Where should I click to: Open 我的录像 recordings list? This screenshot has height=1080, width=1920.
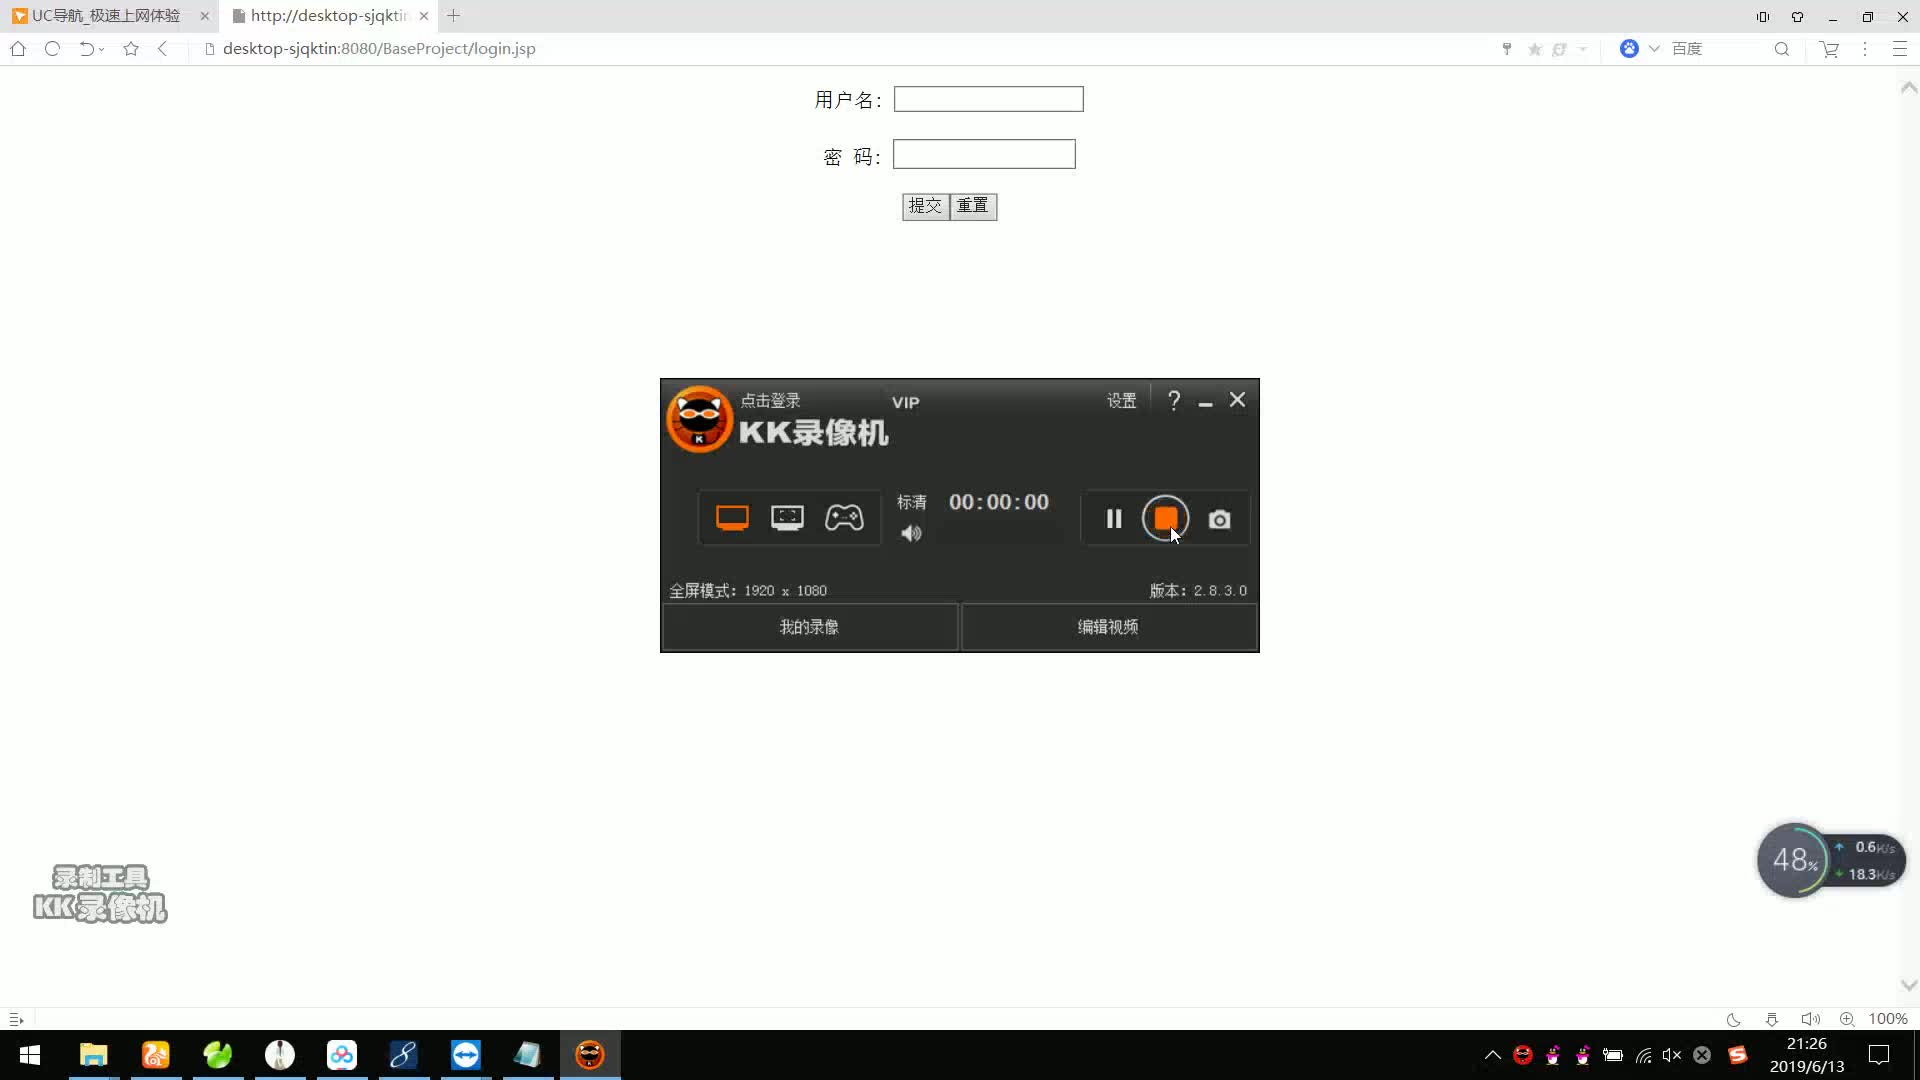pos(809,627)
